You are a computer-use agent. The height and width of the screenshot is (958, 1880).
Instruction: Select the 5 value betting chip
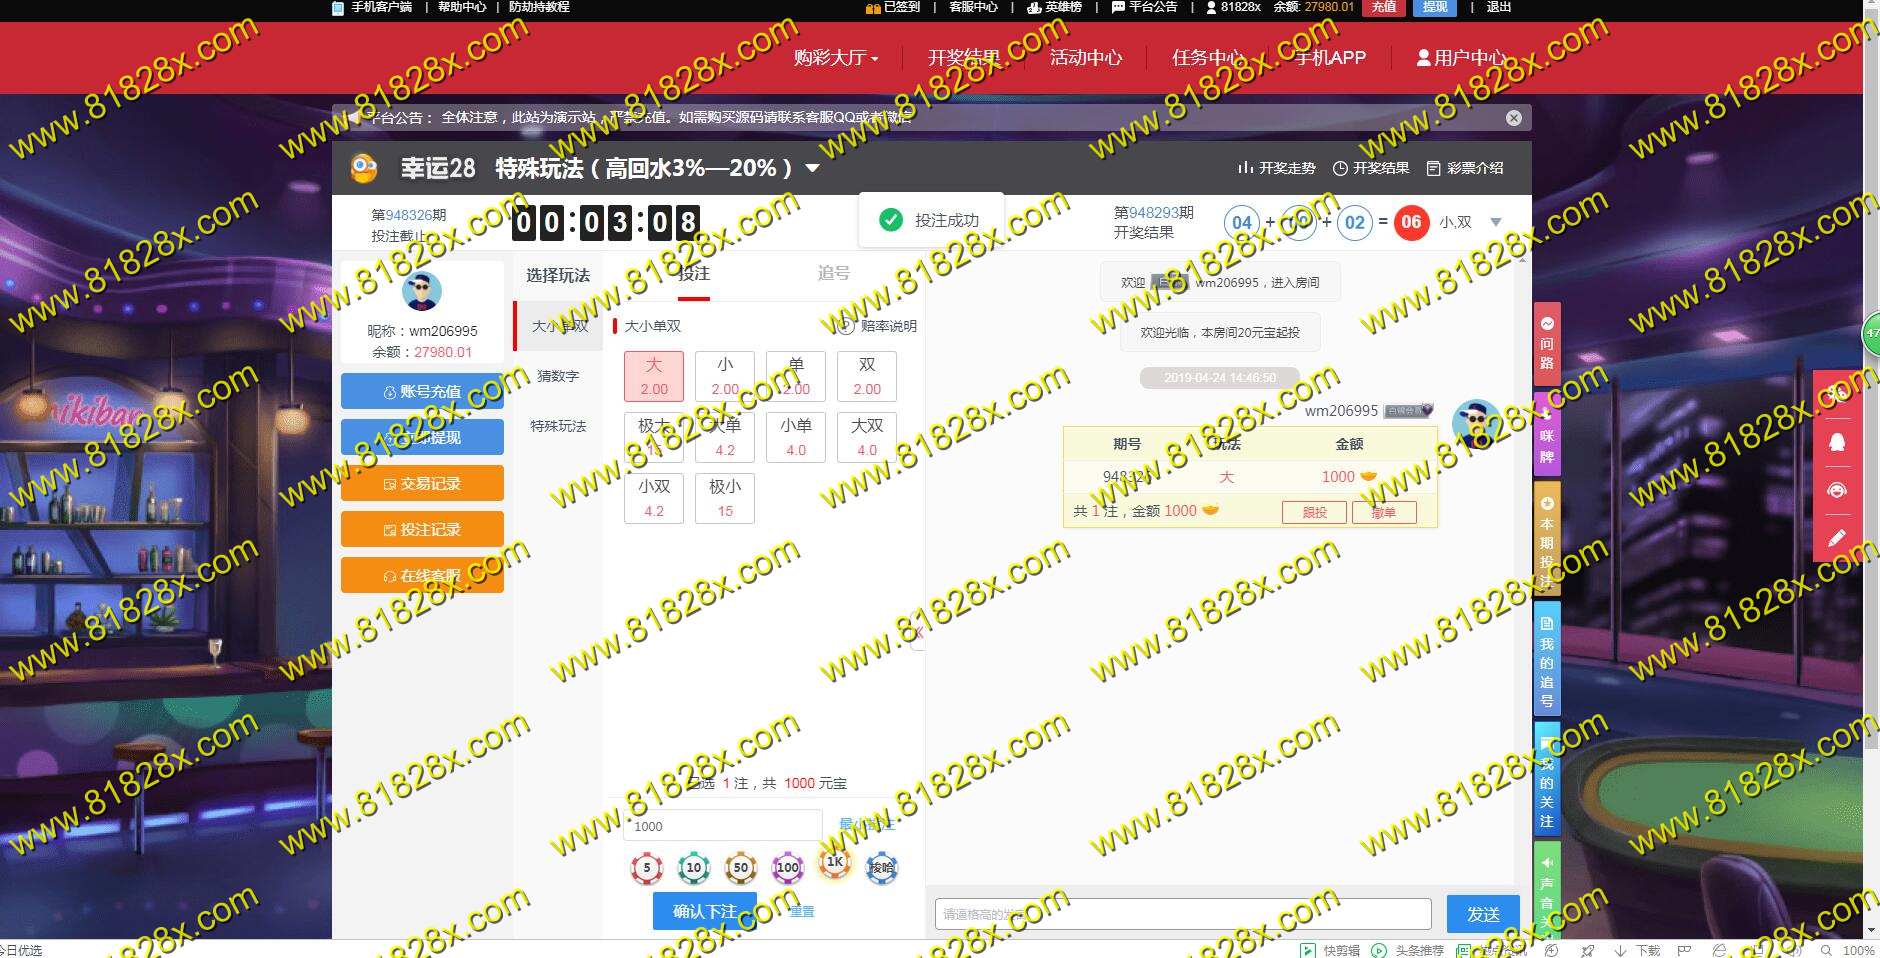[647, 868]
